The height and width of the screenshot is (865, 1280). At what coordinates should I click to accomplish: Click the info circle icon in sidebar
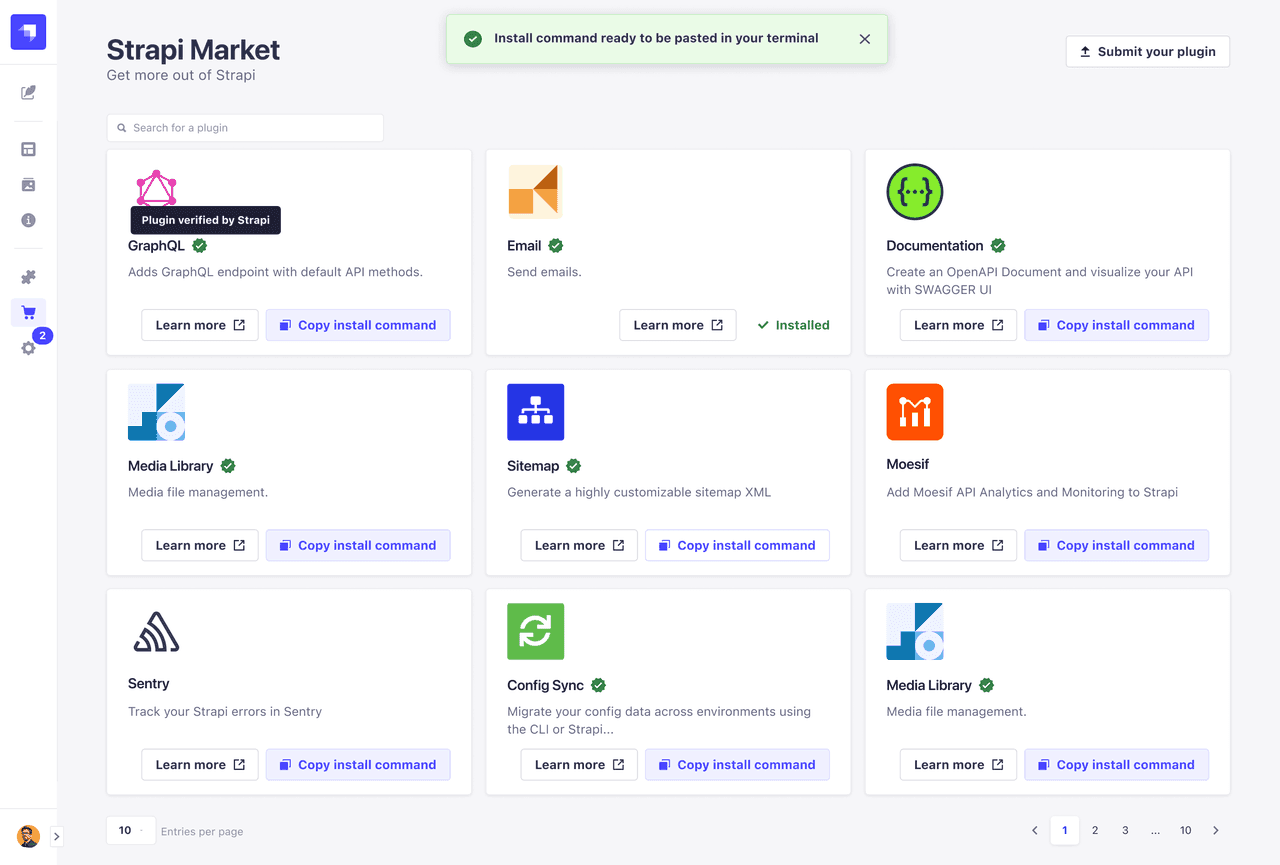click(x=28, y=220)
